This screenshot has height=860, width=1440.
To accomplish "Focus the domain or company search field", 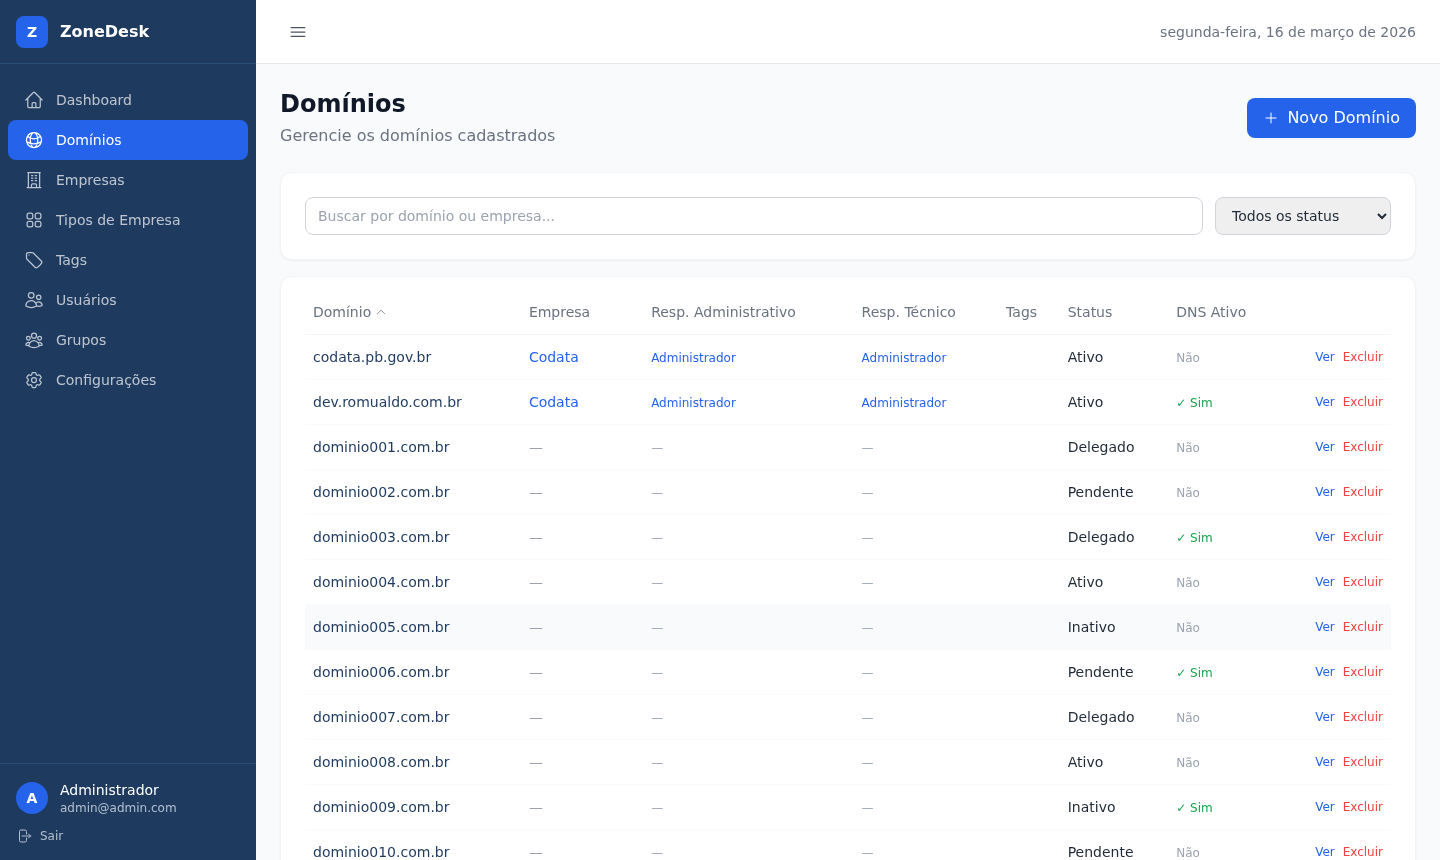I will (x=753, y=216).
